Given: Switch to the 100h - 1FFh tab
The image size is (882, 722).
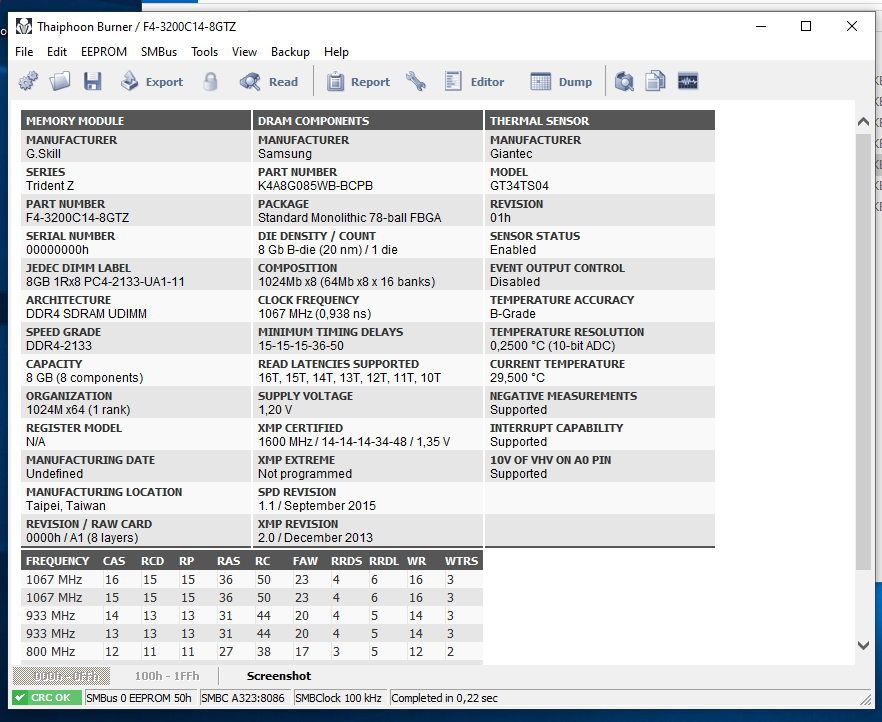Looking at the screenshot, I should coord(167,676).
